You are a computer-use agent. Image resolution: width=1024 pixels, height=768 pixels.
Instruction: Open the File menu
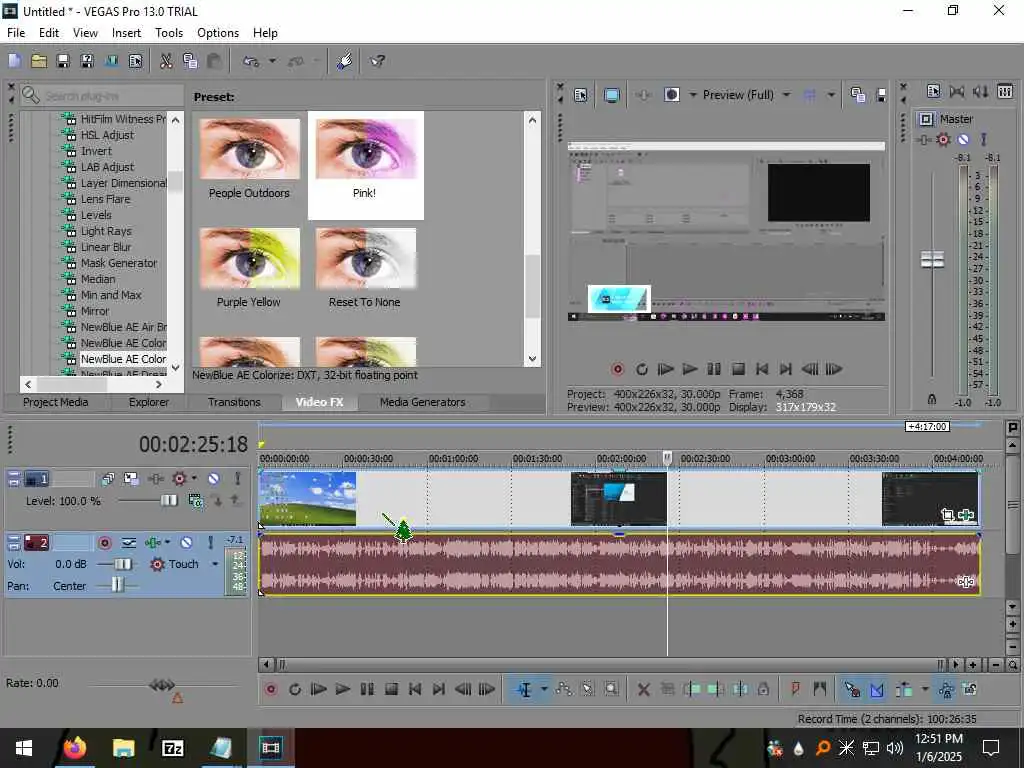coord(16,33)
